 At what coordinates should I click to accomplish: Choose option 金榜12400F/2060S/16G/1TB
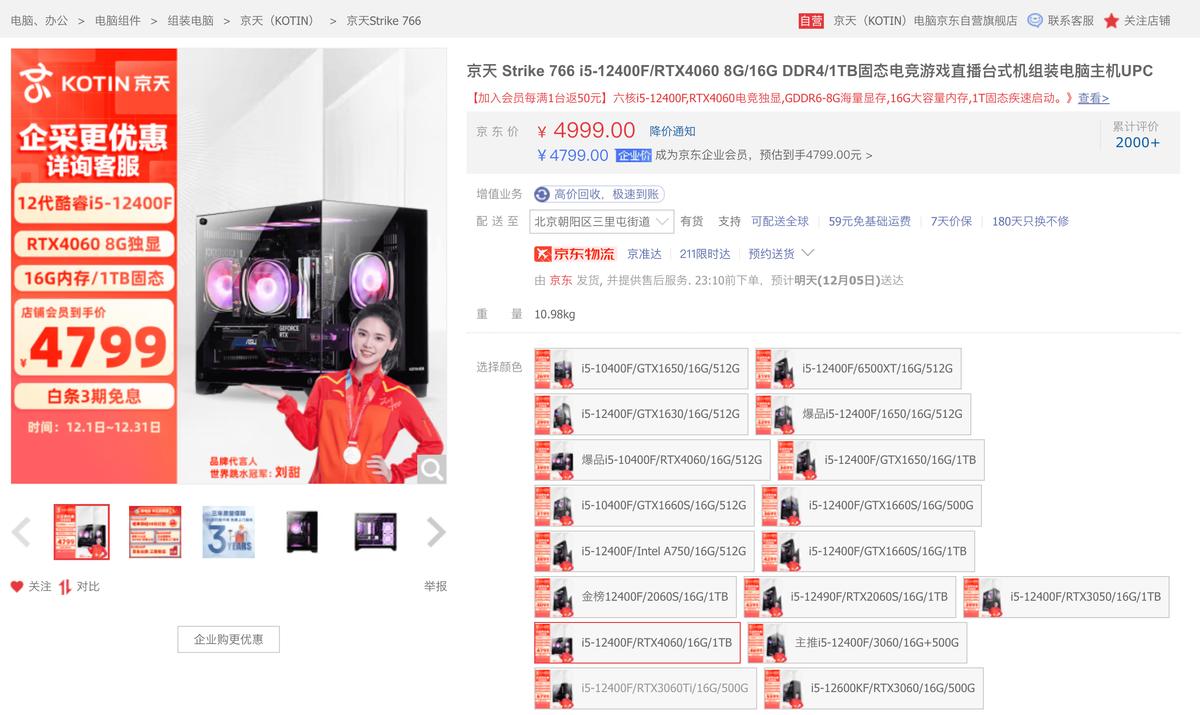coord(635,597)
